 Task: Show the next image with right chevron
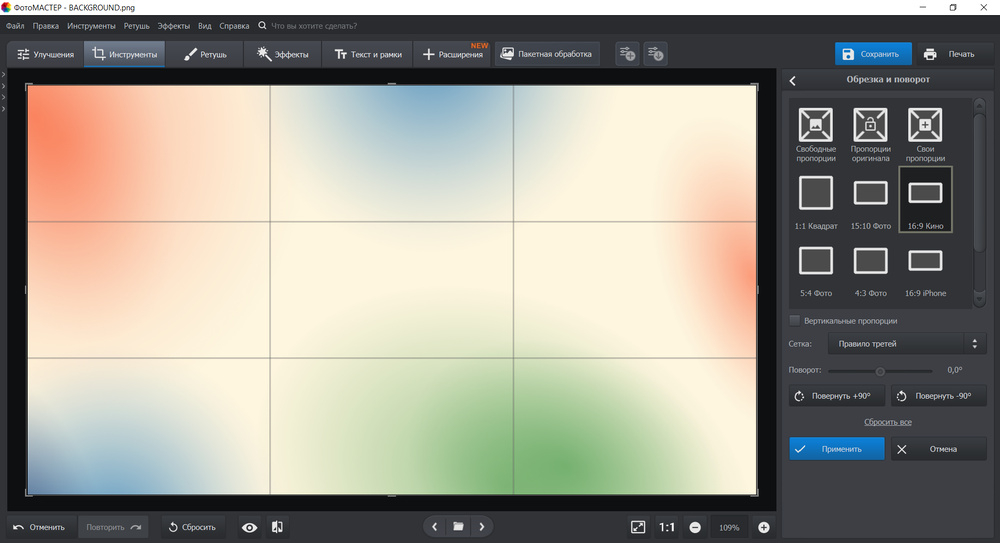(x=482, y=526)
